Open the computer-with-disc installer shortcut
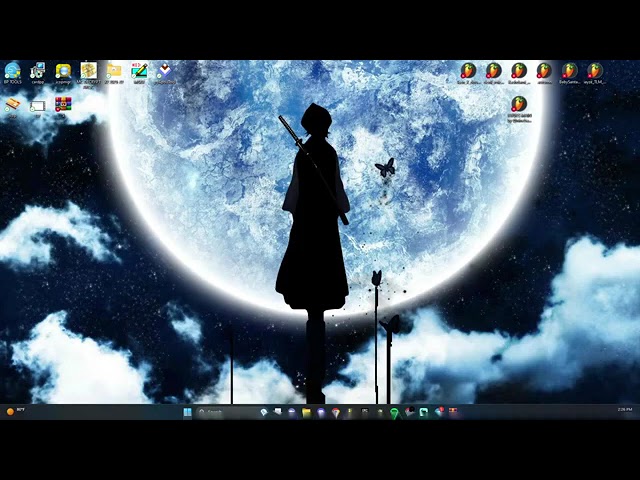Image resolution: width=640 pixels, height=480 pixels. coord(38,73)
